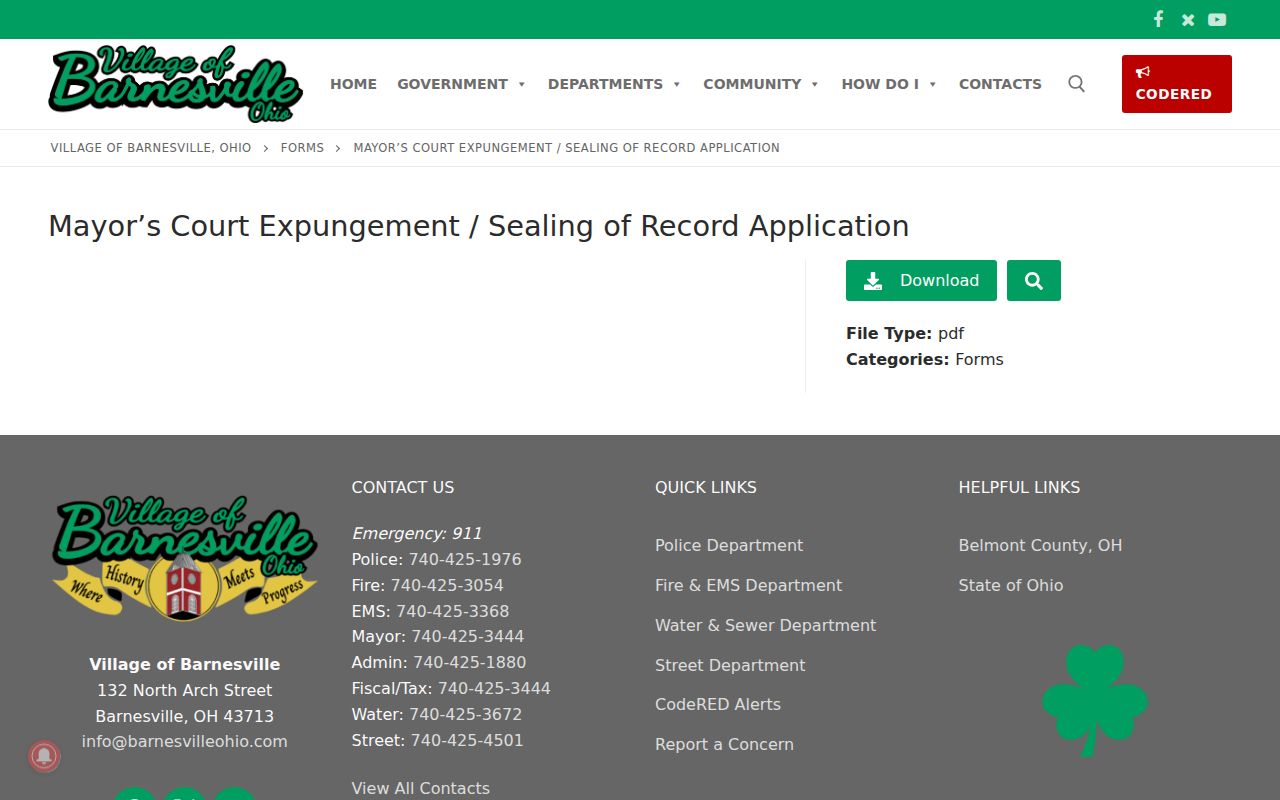
Task: Download the expungement application PDF
Action: pyautogui.click(x=921, y=281)
